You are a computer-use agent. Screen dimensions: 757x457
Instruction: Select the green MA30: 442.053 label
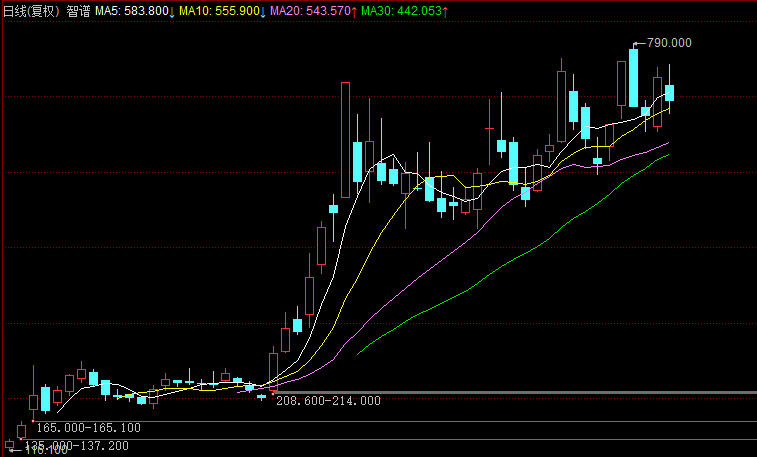click(400, 10)
